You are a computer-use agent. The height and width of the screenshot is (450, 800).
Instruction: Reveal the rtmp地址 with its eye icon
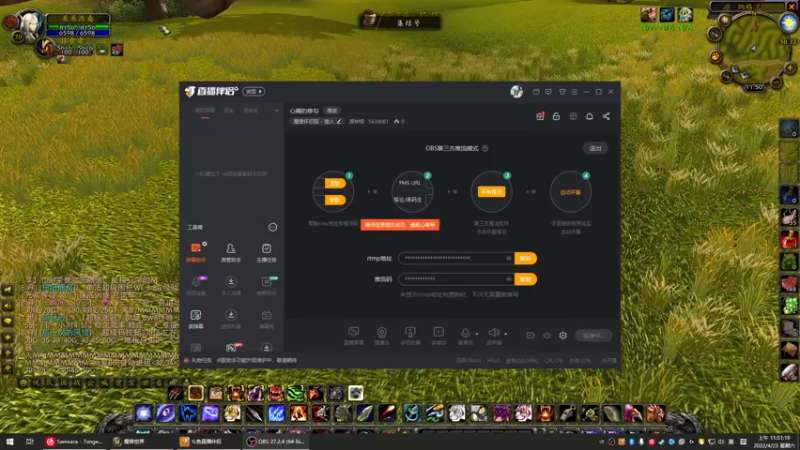pos(509,258)
